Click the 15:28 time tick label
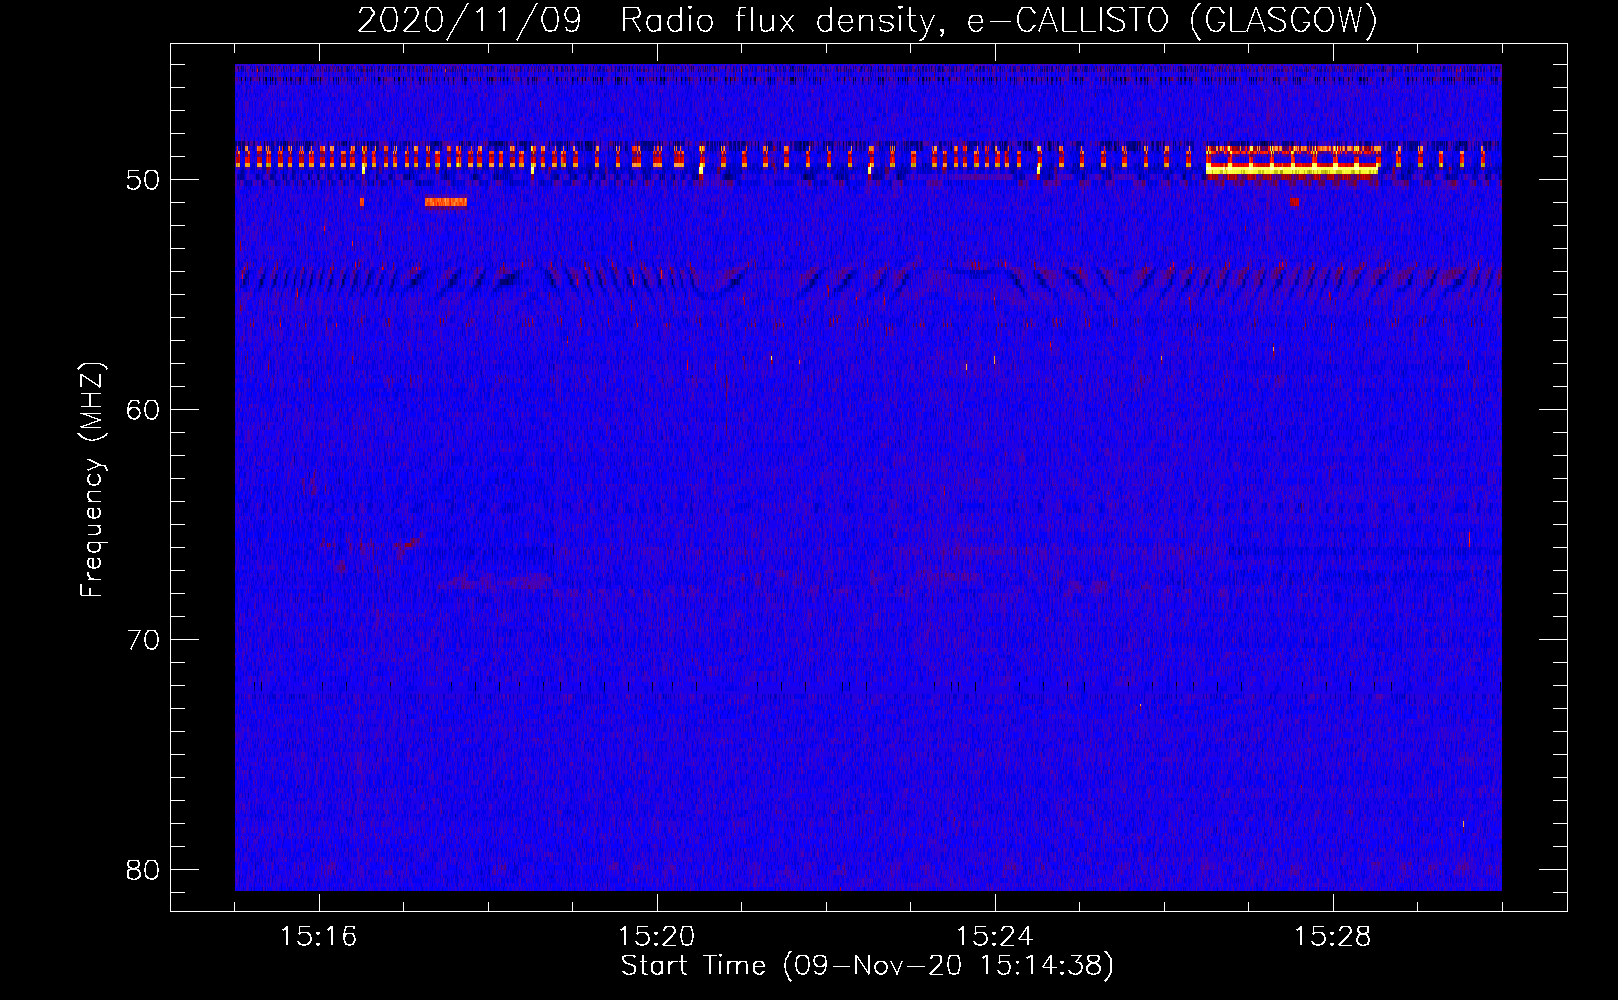Image resolution: width=1618 pixels, height=1000 pixels. click(1333, 937)
